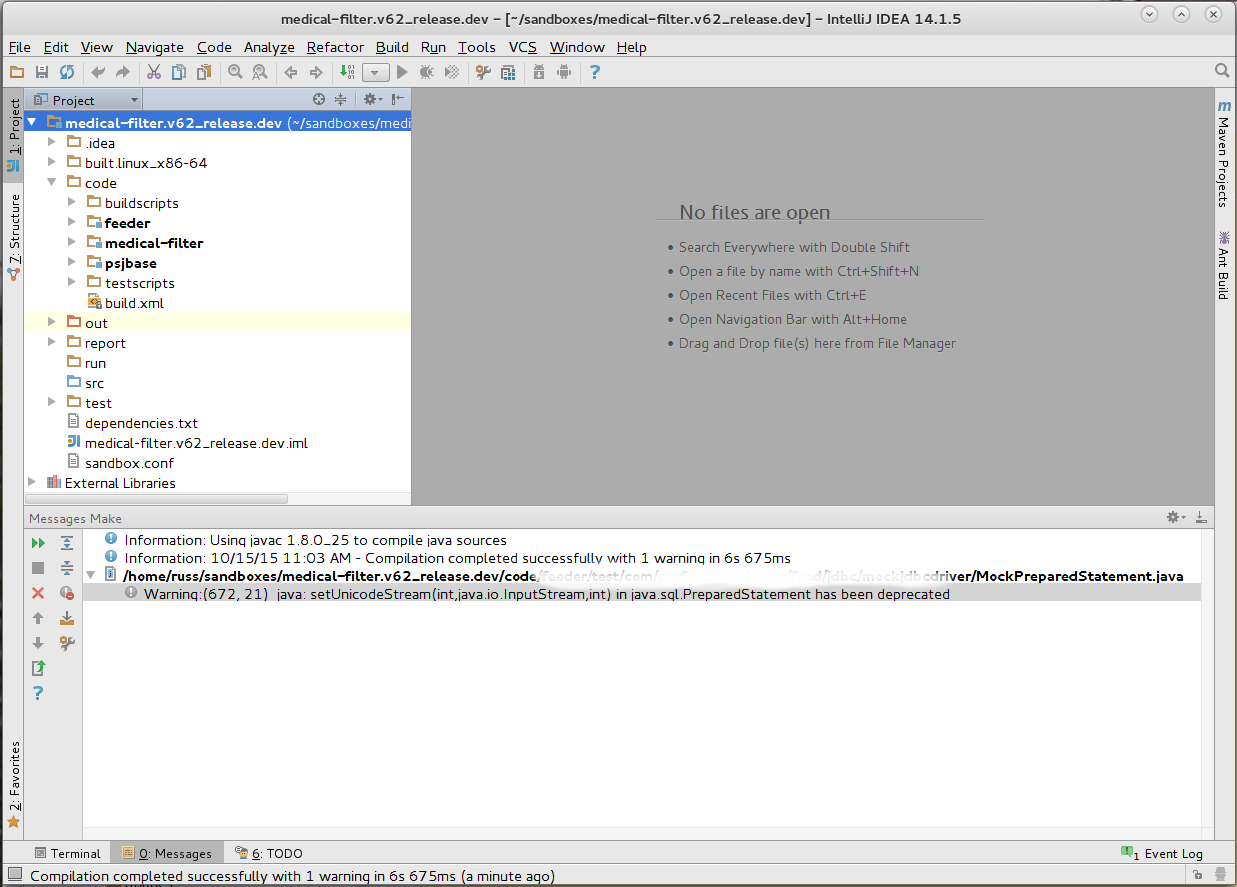This screenshot has height=887, width=1237.
Task: Collapse the code folder
Action: 52,183
